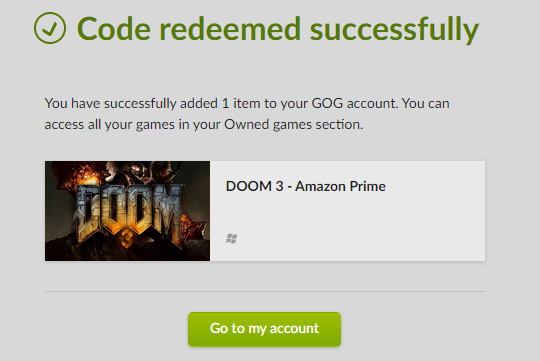The image size is (540, 361).
Task: Click the word redeemed in the heading
Action: pyautogui.click(x=230, y=29)
